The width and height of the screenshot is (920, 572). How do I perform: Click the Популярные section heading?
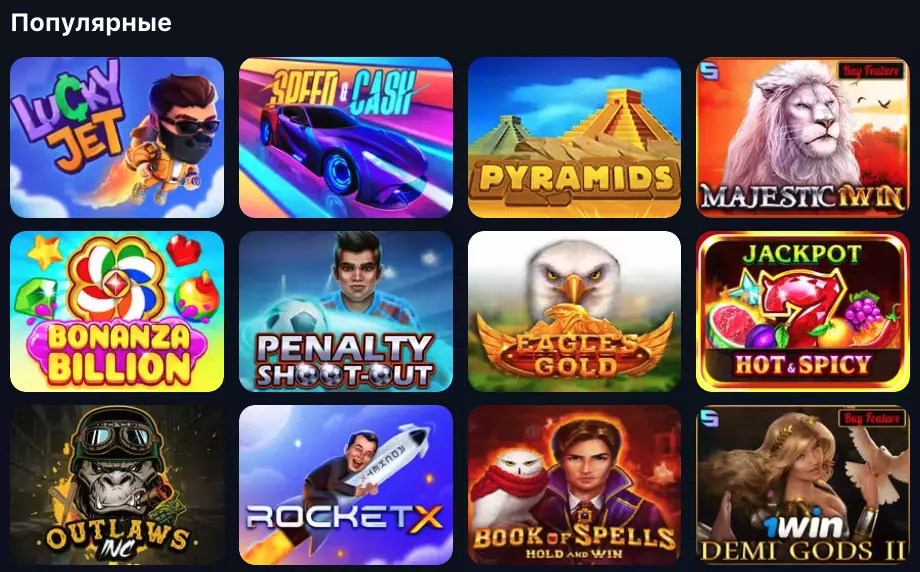tap(91, 23)
